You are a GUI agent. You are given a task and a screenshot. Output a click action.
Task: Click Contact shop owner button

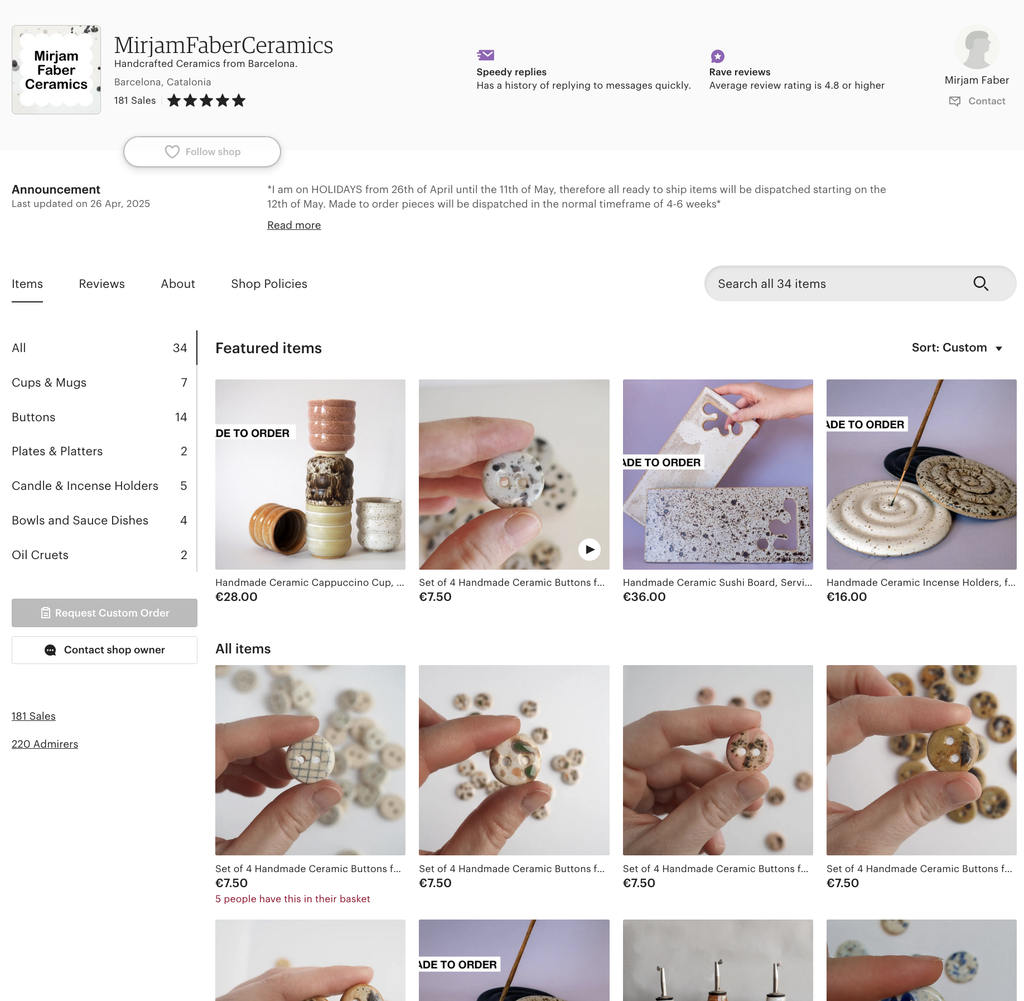pyautogui.click(x=104, y=650)
